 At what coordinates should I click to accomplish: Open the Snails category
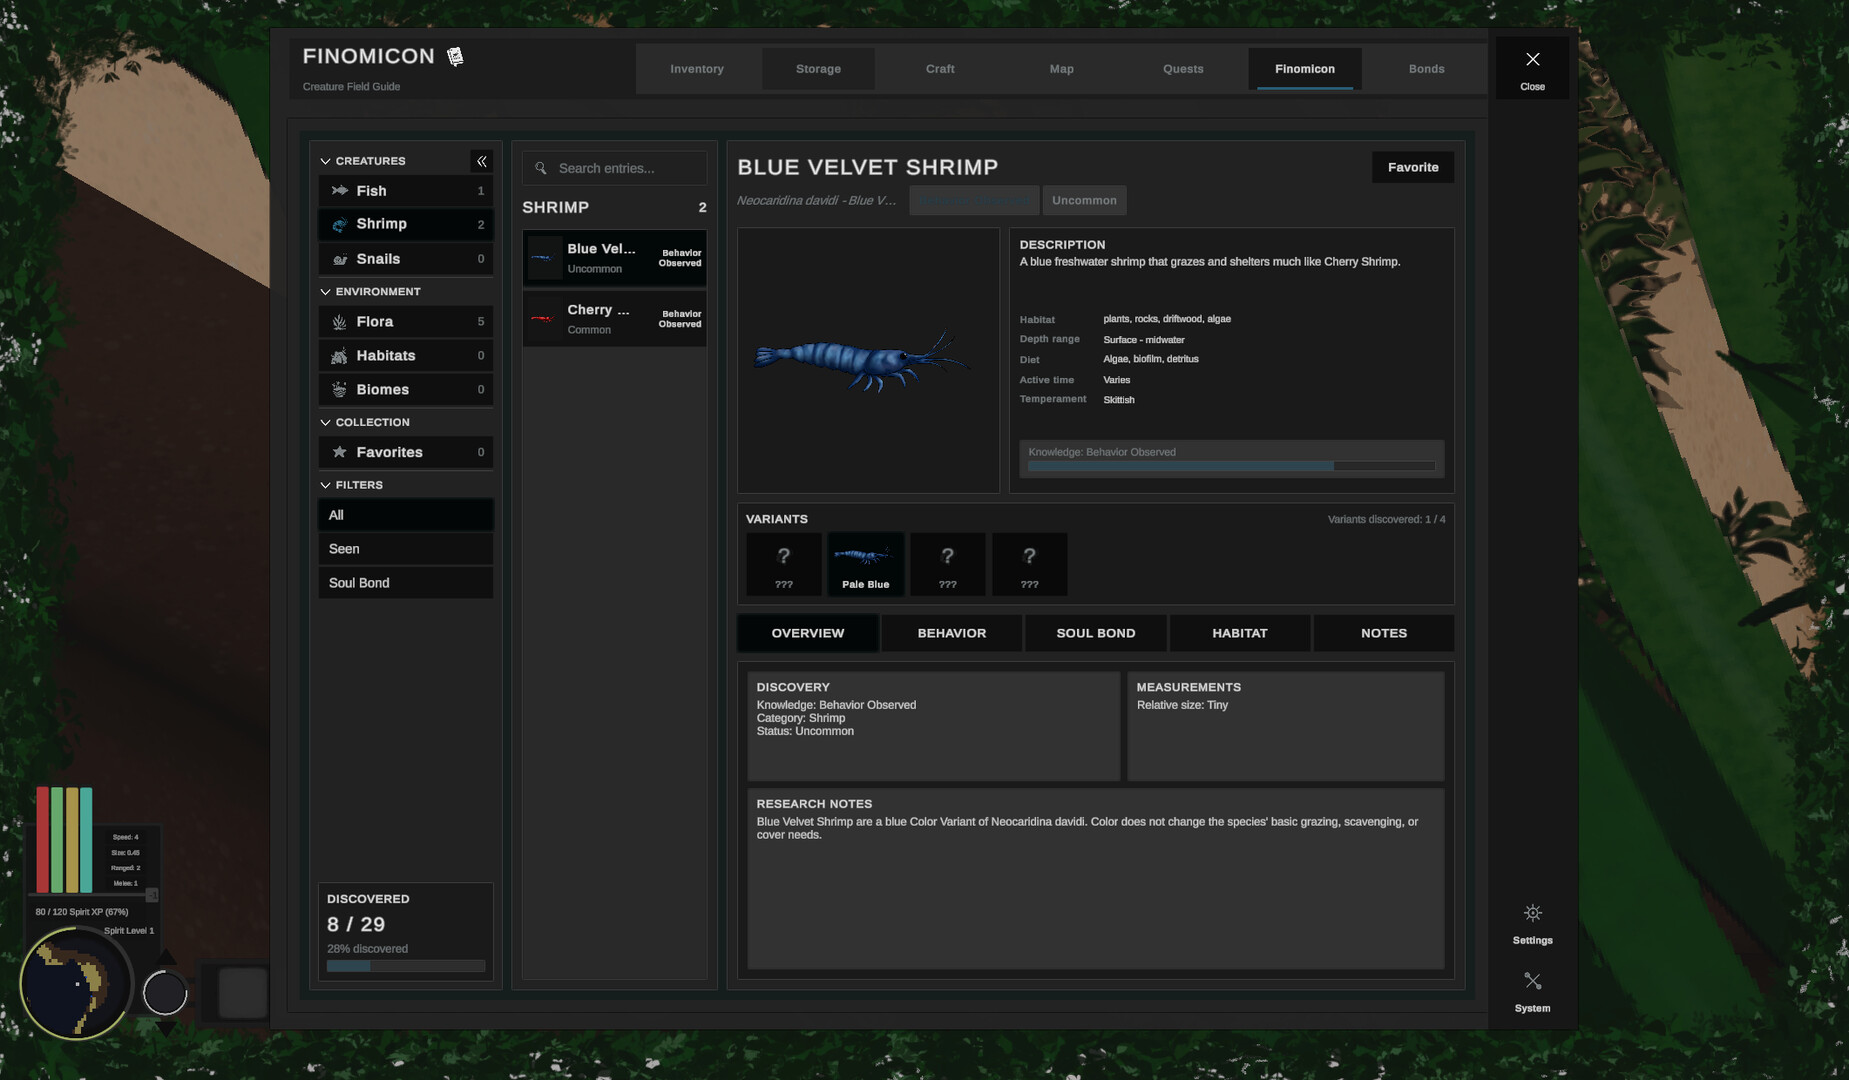[x=405, y=259]
